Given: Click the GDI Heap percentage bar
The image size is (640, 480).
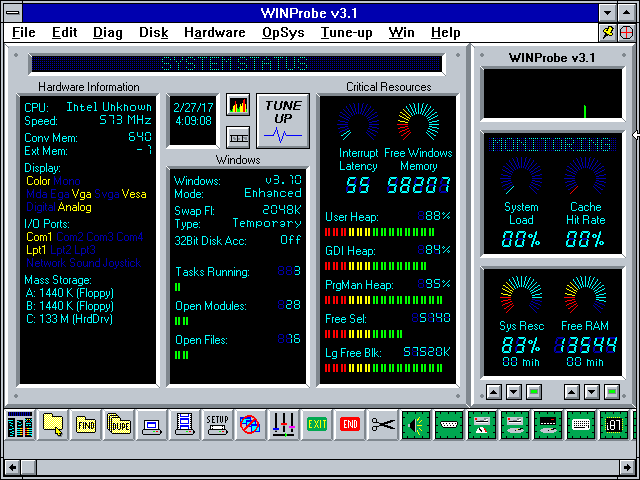Looking at the screenshot, I should (x=376, y=266).
